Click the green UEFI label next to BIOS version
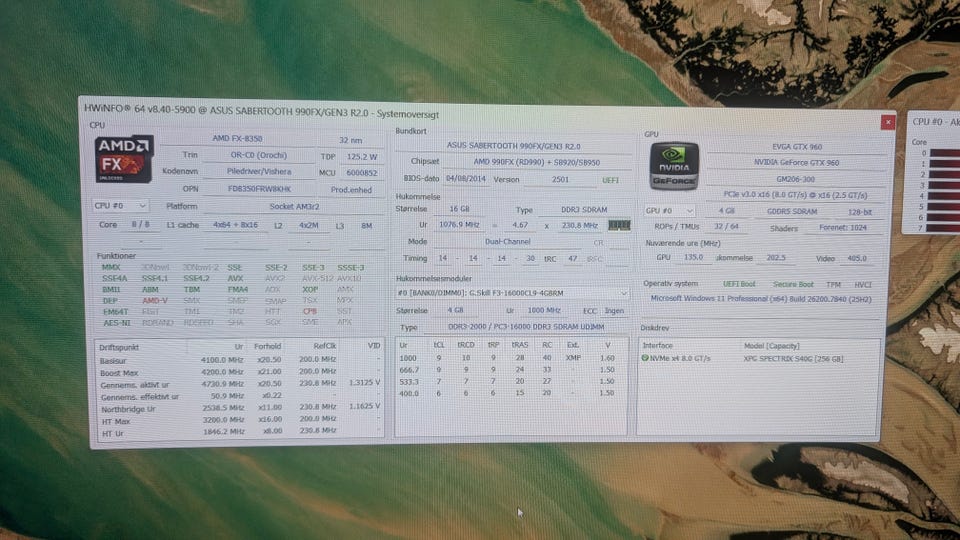This screenshot has height=540, width=960. click(610, 181)
